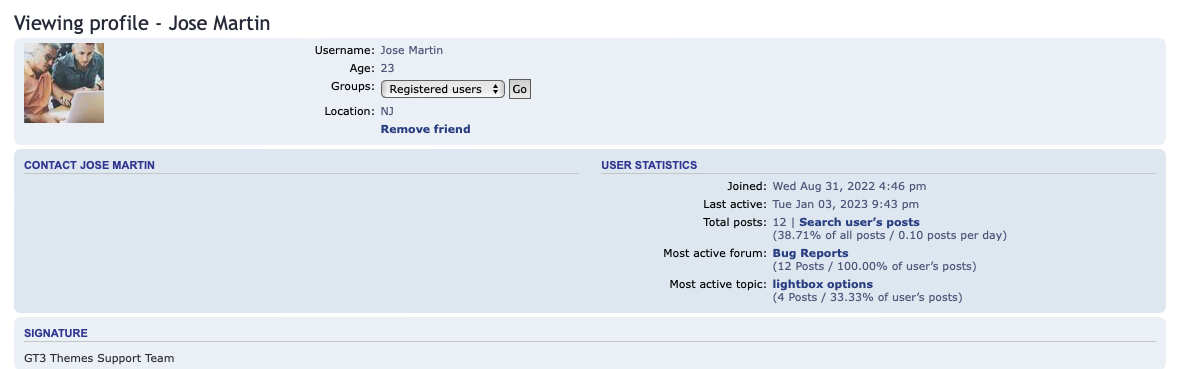The image size is (1179, 369).
Task: Click the Groups field label
Action: point(353,86)
